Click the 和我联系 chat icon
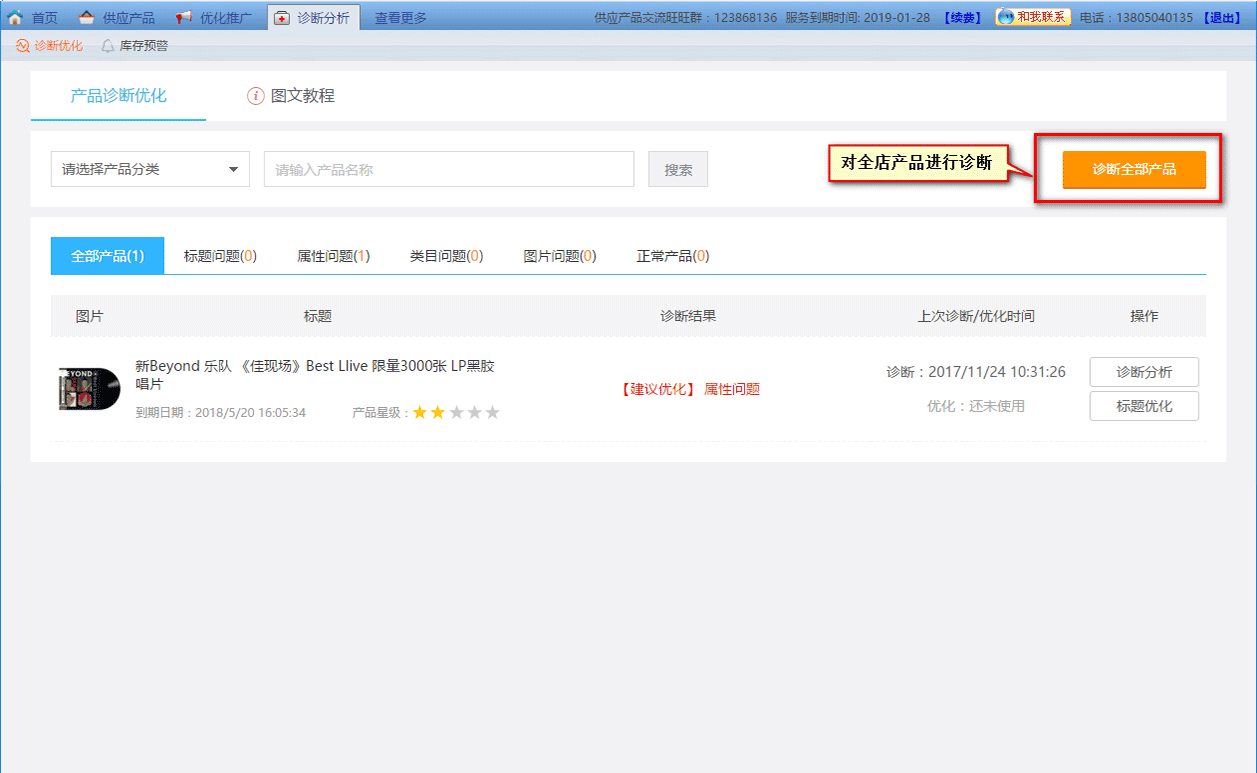 point(1006,17)
